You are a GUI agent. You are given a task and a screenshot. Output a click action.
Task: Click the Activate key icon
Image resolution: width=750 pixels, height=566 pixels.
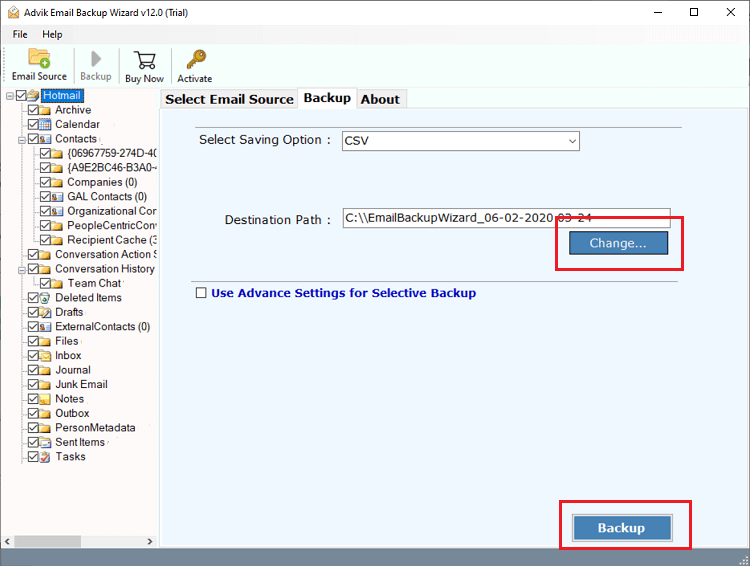(x=196, y=60)
